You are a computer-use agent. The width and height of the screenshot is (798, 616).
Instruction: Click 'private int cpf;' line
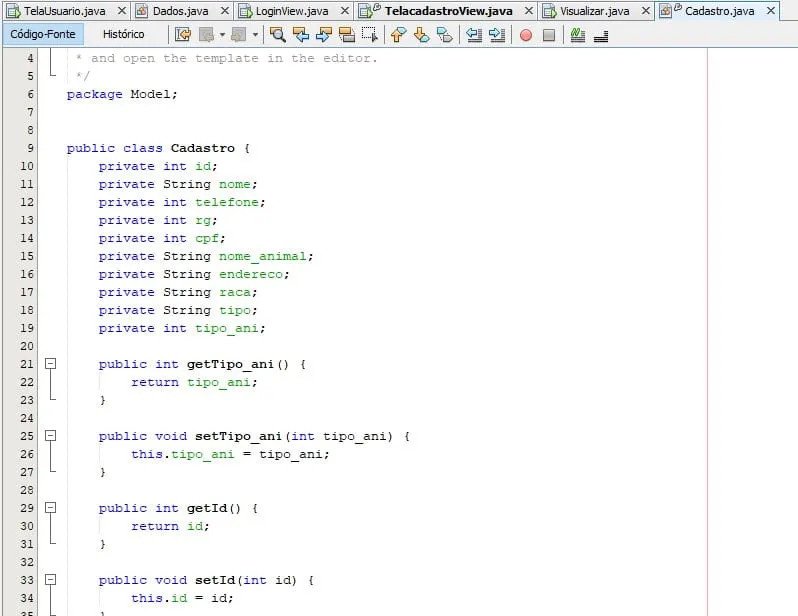tap(162, 238)
